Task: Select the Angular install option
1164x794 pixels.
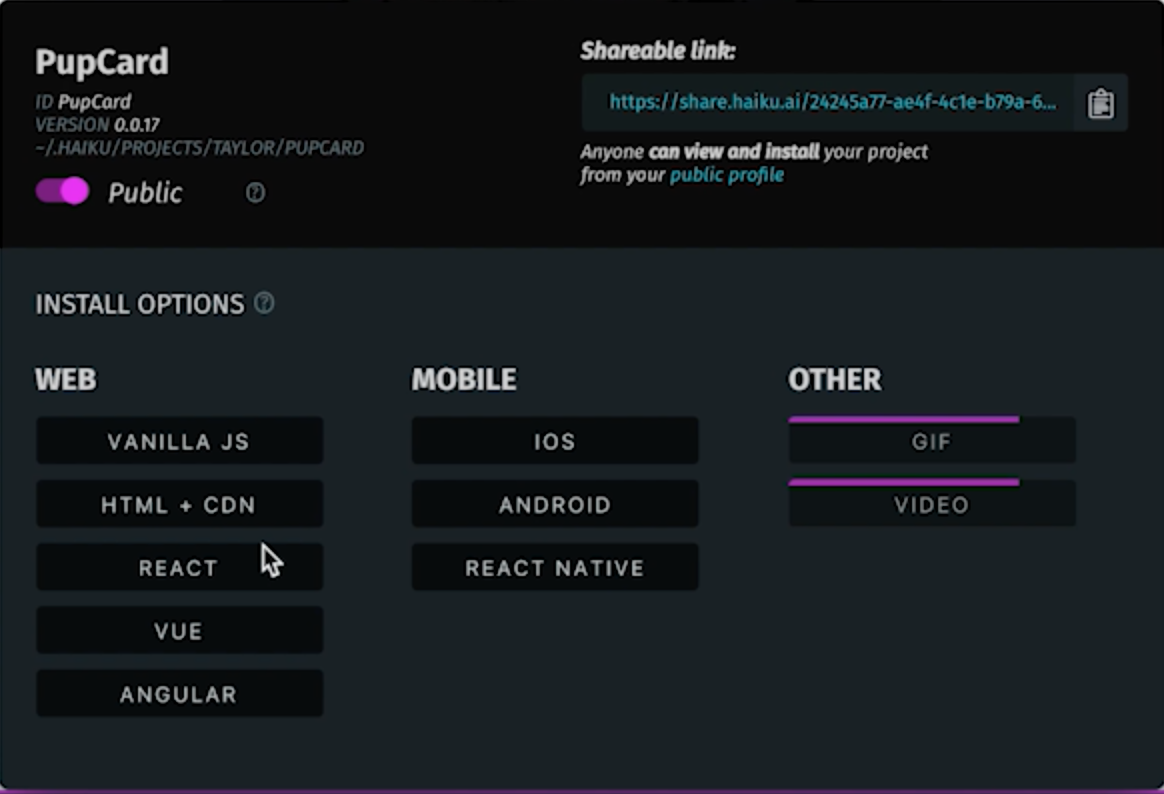Action: 179,693
